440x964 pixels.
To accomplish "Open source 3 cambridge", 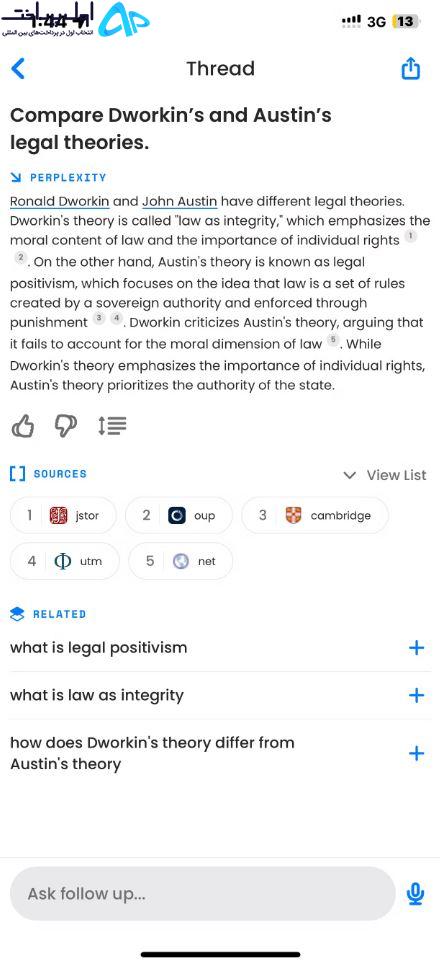I will [315, 515].
